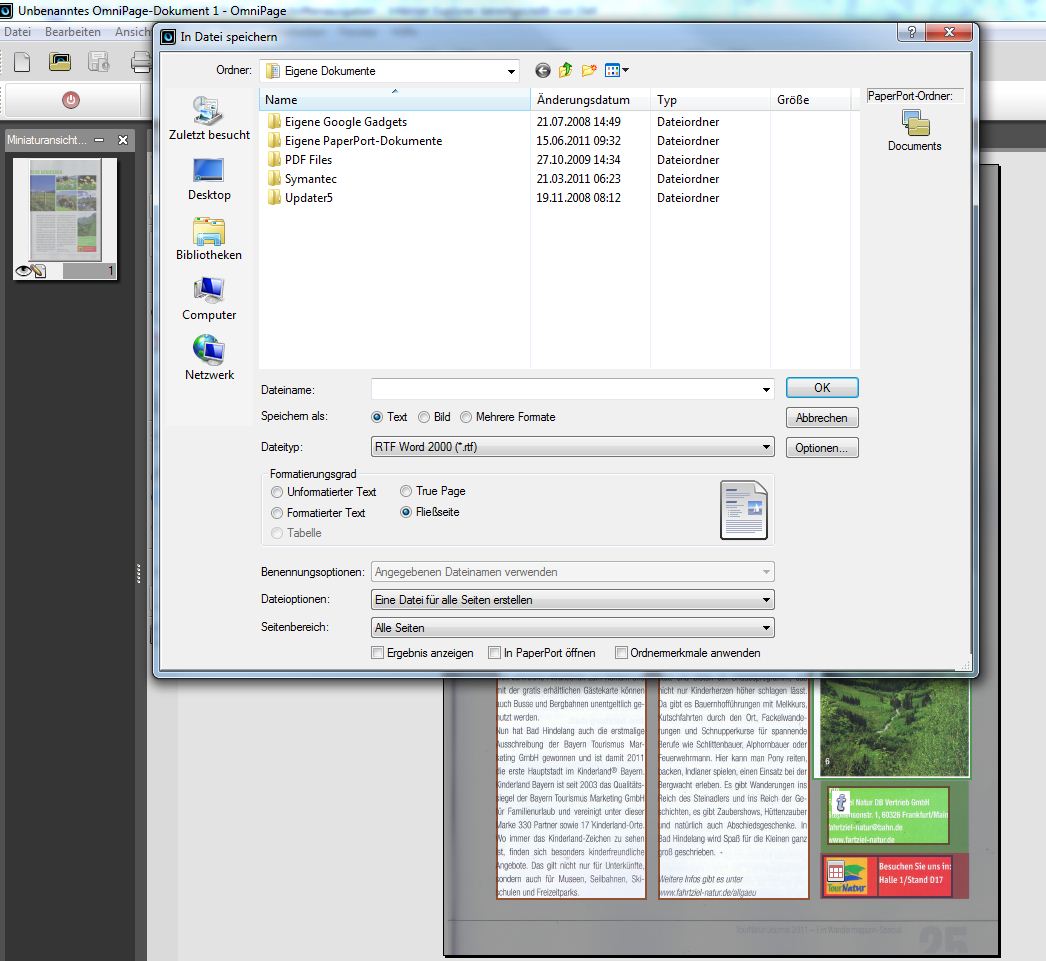
Task: Open Zuletzt besucht location
Action: tap(209, 119)
